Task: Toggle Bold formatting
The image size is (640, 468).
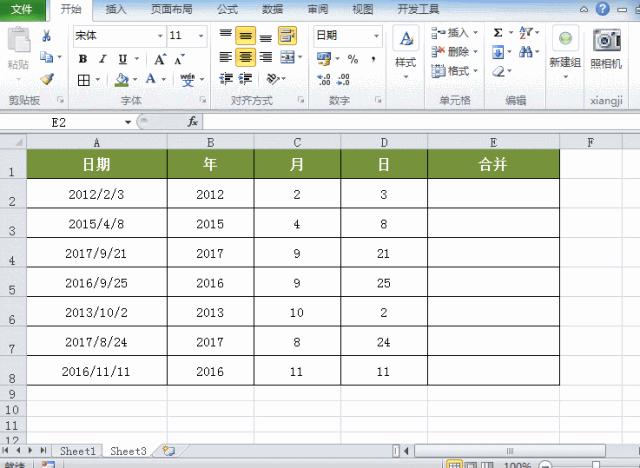Action: tap(83, 59)
